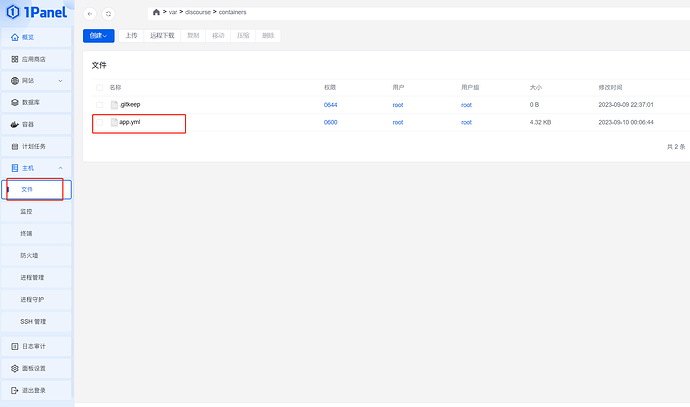The image size is (690, 407).
Task: Open the app.yml file name
Action: 130,122
